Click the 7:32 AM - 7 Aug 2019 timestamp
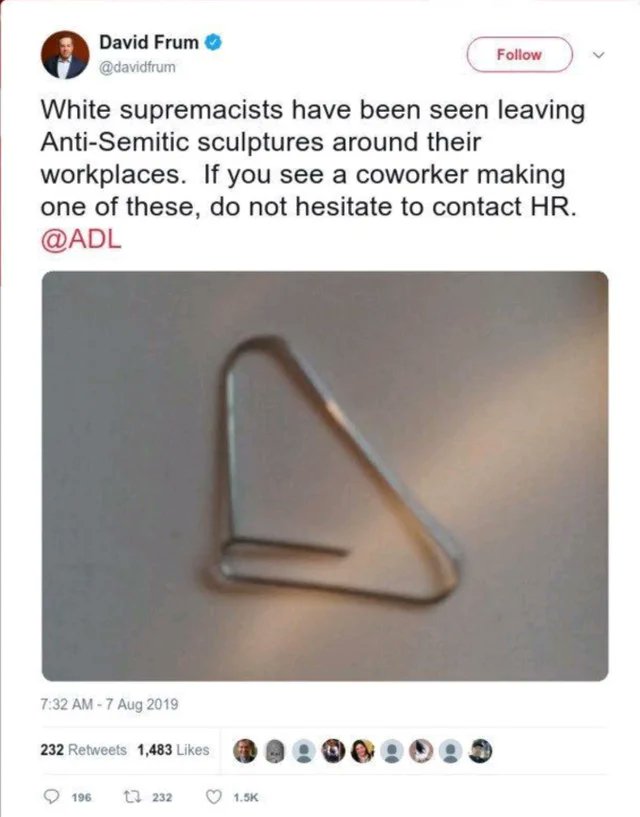 [x=109, y=704]
